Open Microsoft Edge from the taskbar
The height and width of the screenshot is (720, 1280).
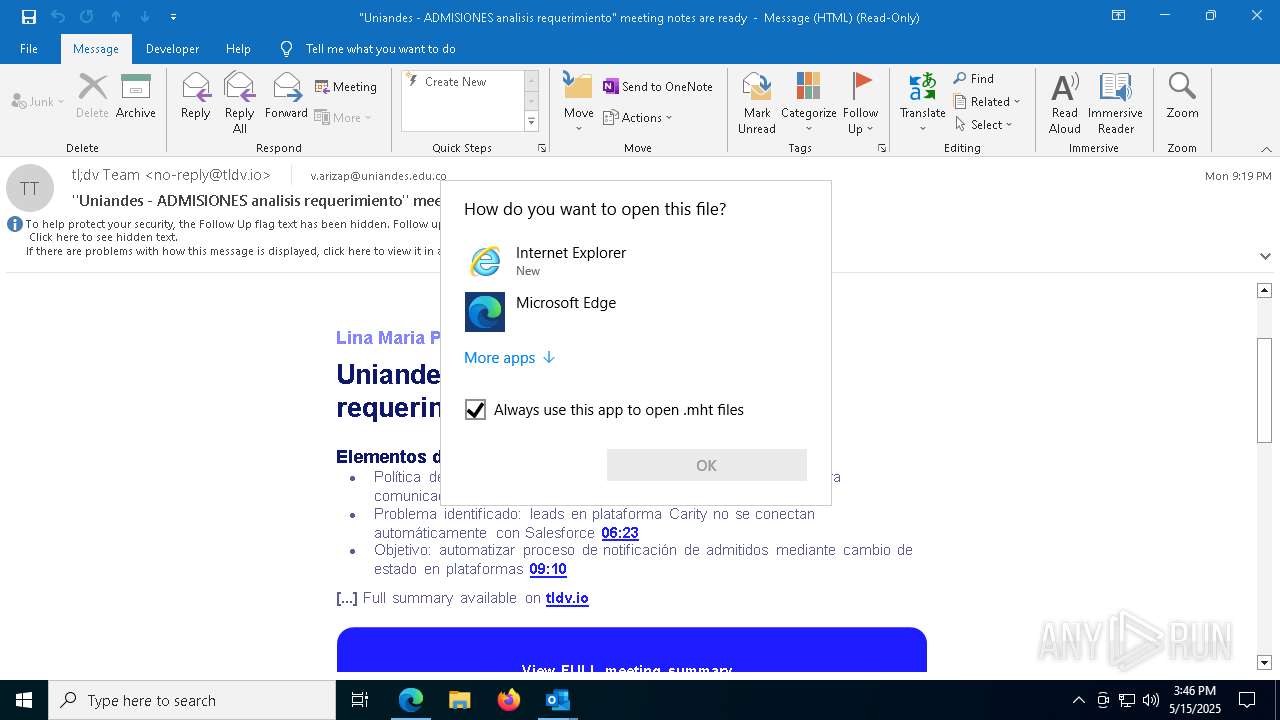point(411,700)
